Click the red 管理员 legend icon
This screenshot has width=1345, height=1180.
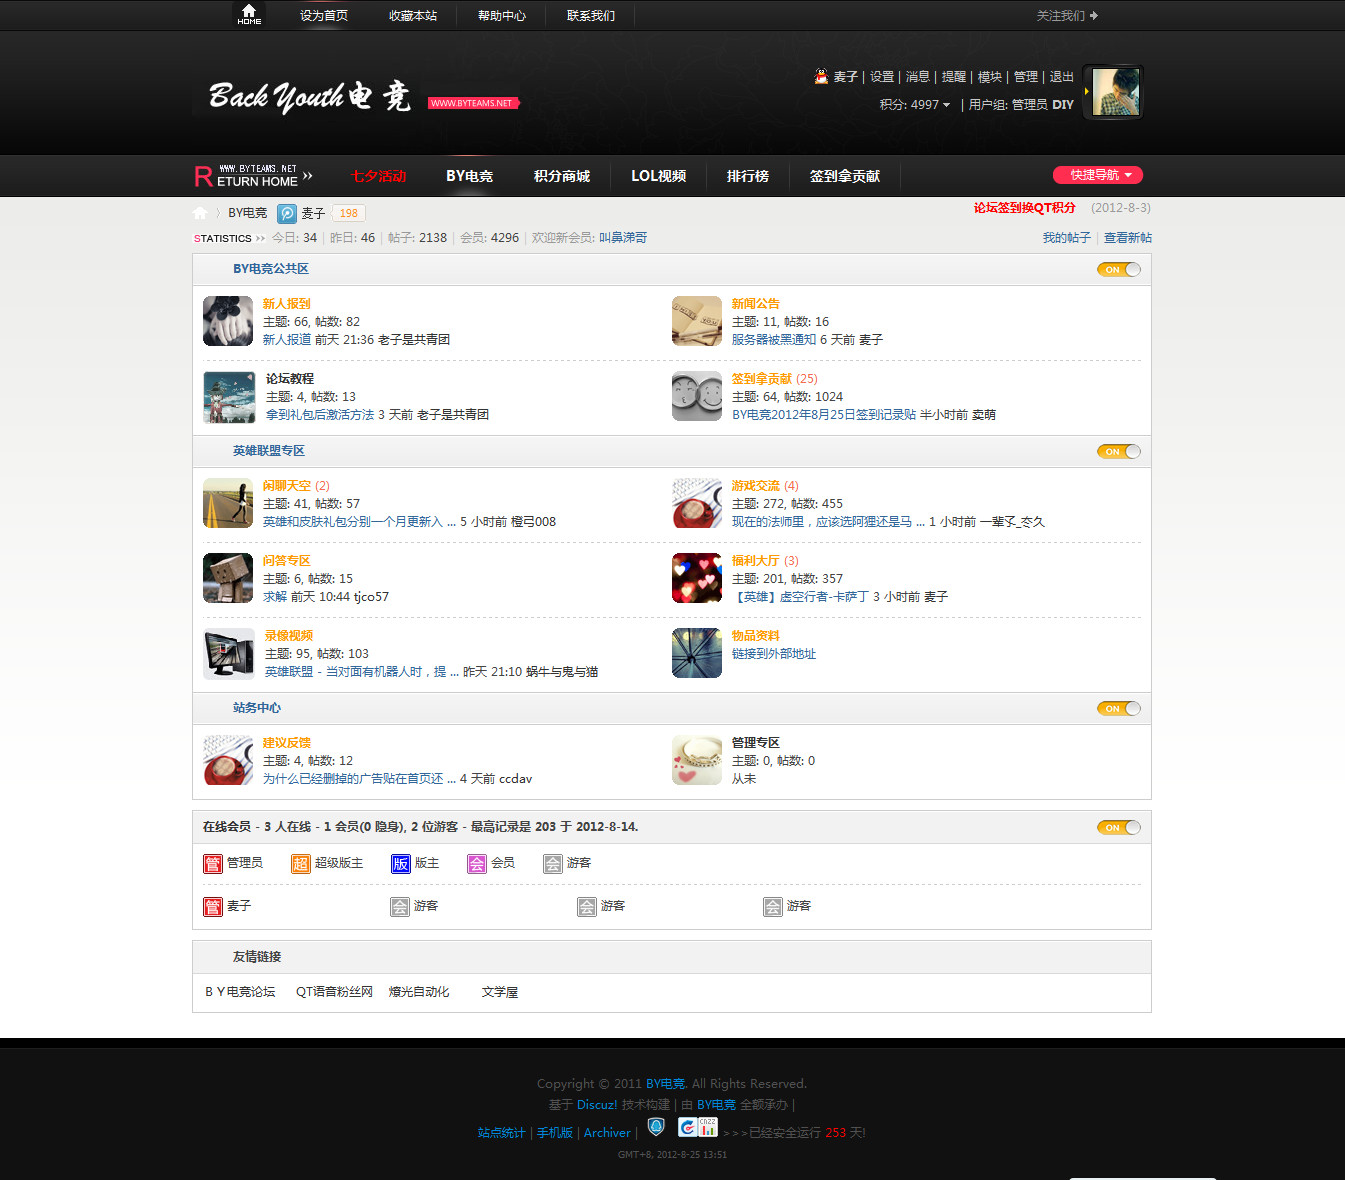pyautogui.click(x=213, y=864)
